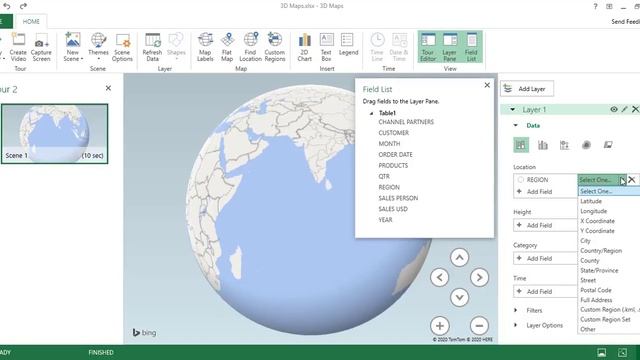Click the Redo arrow
This screenshot has height=360, width=640.
(23, 6)
